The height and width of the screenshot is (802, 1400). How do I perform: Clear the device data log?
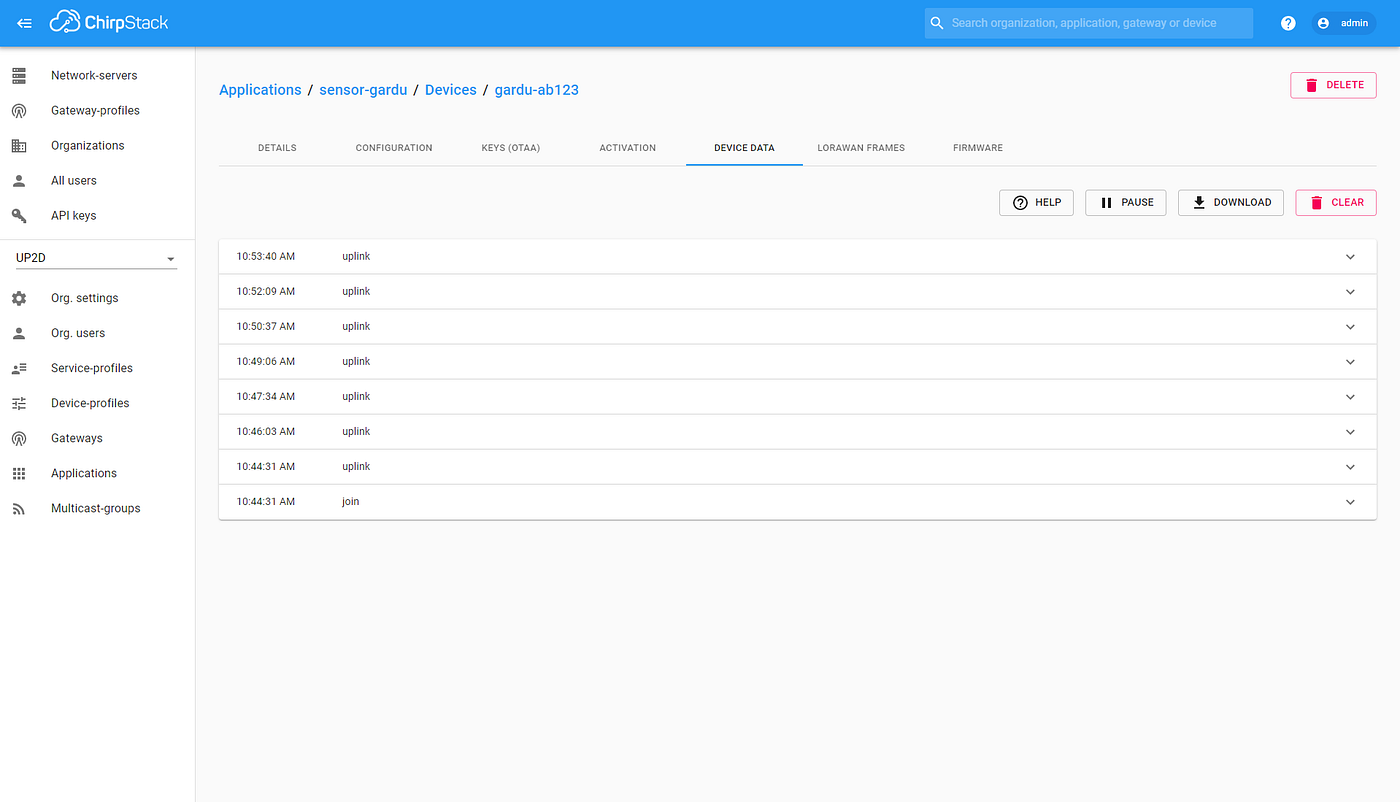[x=1335, y=202]
